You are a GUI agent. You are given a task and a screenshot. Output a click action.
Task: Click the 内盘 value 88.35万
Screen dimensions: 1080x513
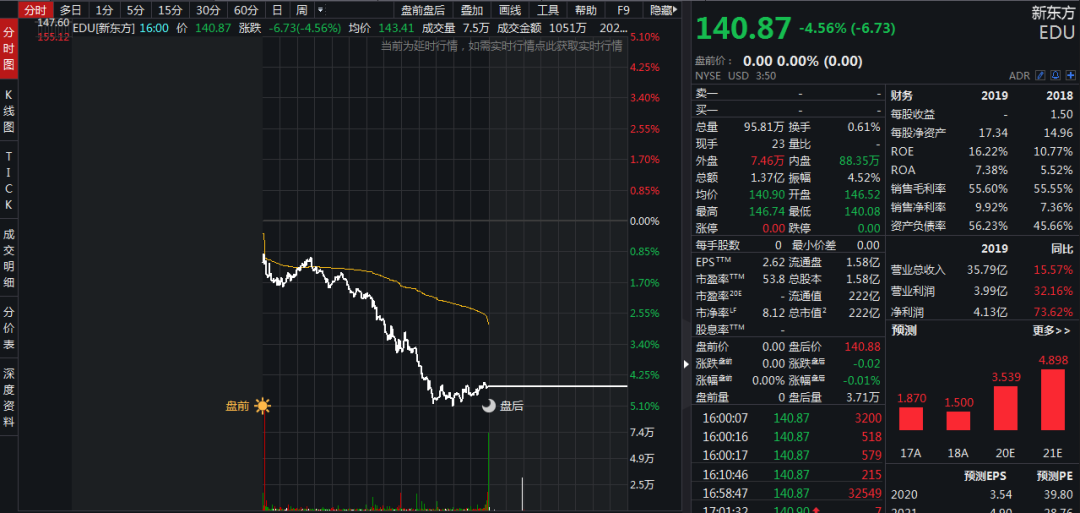click(x=862, y=160)
